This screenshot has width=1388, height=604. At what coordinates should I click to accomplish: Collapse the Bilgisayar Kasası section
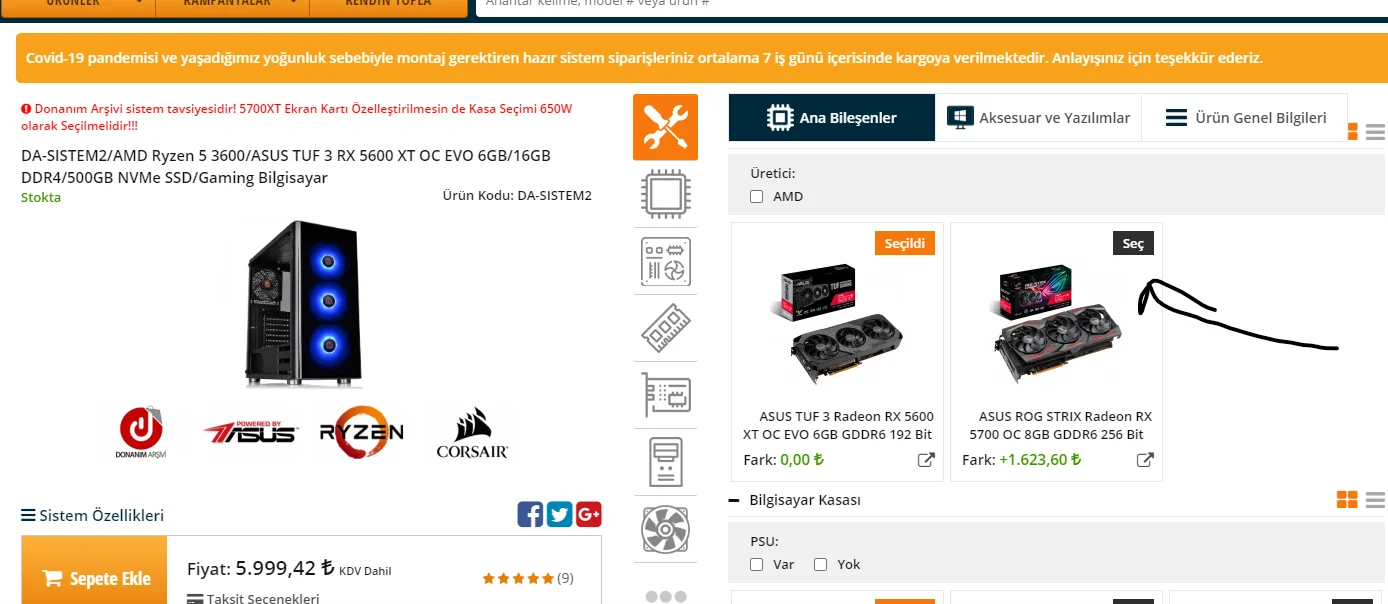pos(736,500)
